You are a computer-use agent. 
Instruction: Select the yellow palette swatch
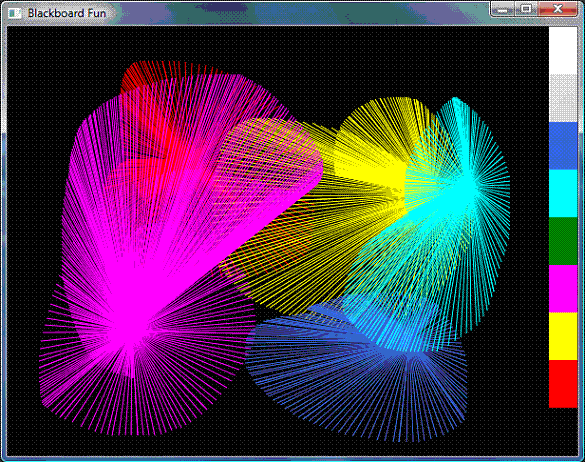click(x=563, y=336)
